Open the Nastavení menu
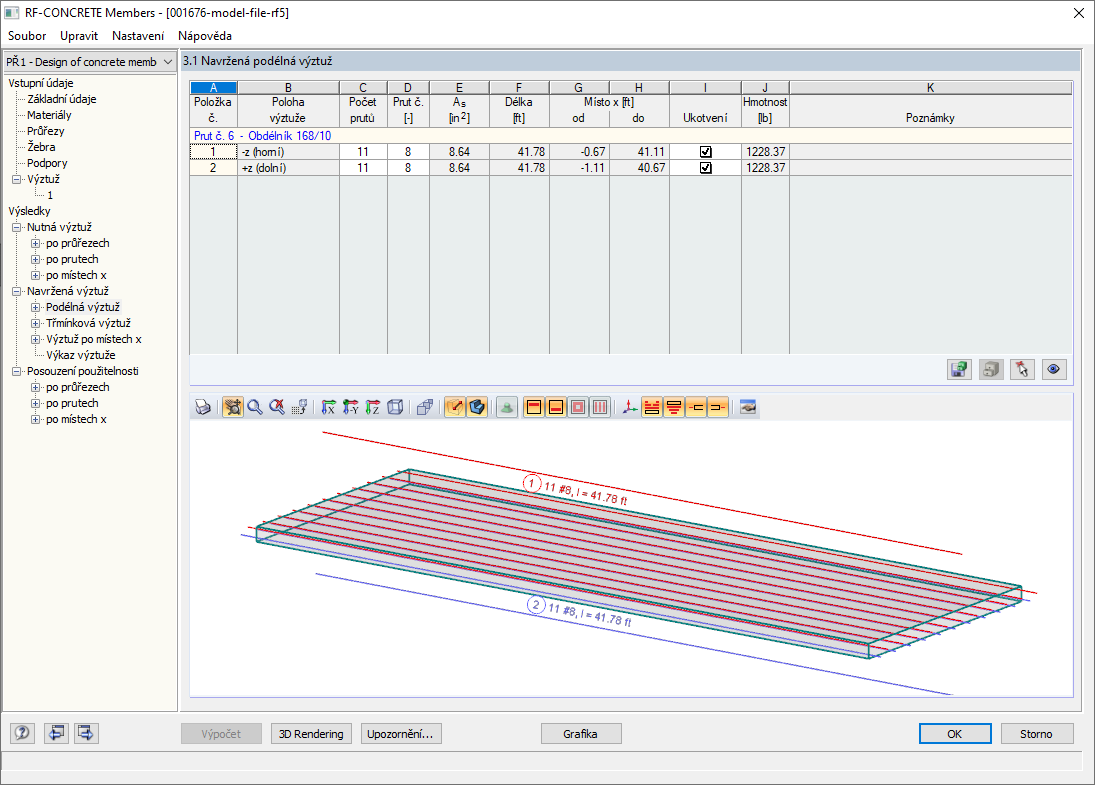The height and width of the screenshot is (785, 1095). click(138, 36)
